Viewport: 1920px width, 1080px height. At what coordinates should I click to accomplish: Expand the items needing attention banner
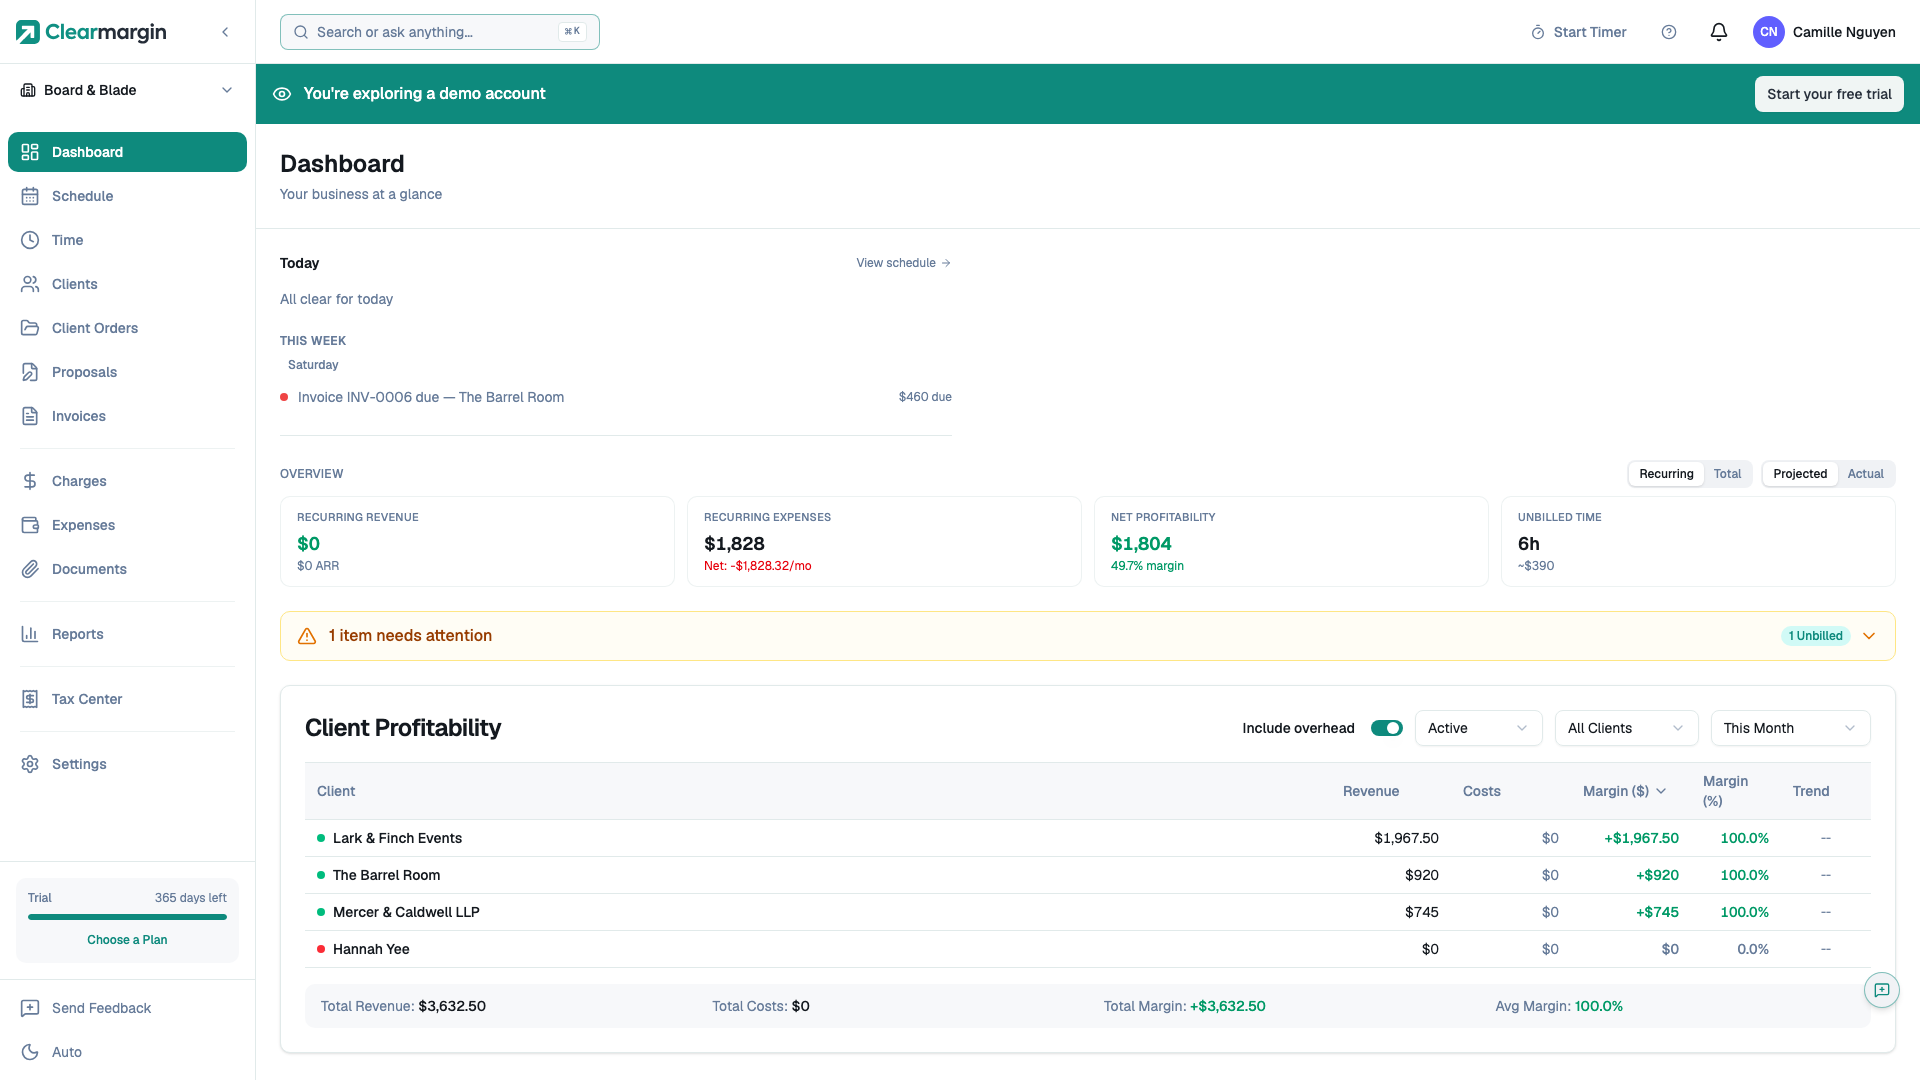[x=1868, y=636]
